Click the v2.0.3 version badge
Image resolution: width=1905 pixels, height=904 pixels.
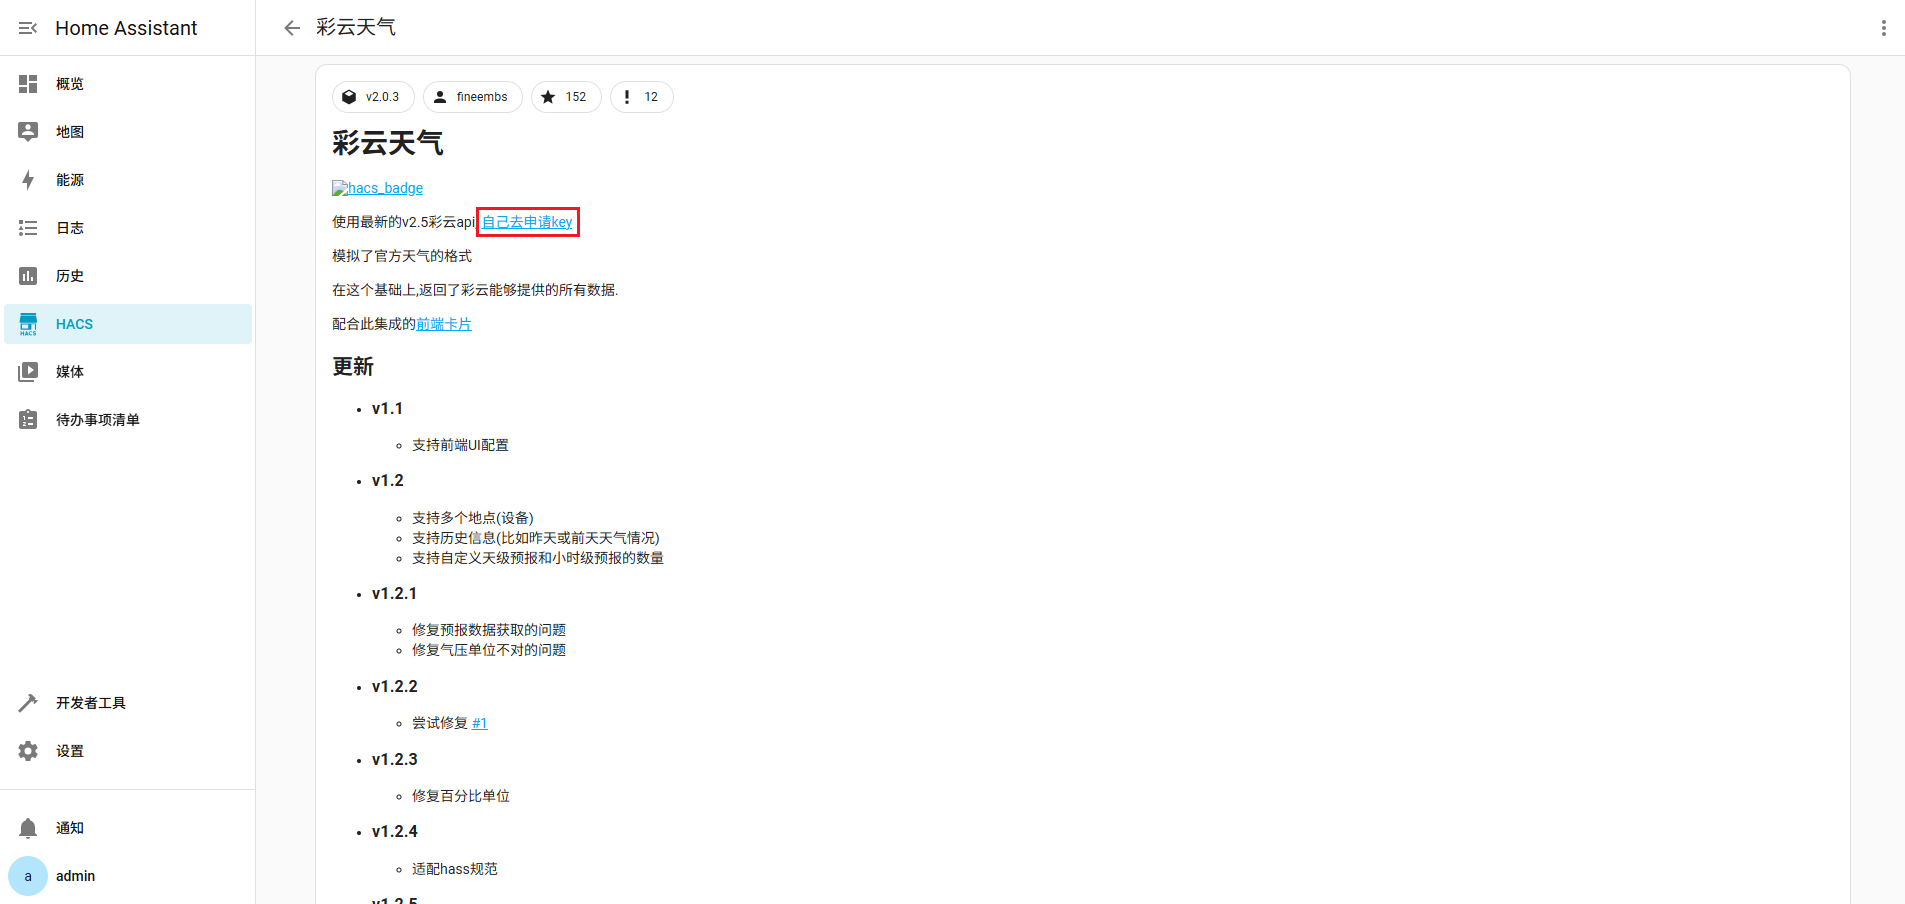(x=372, y=96)
